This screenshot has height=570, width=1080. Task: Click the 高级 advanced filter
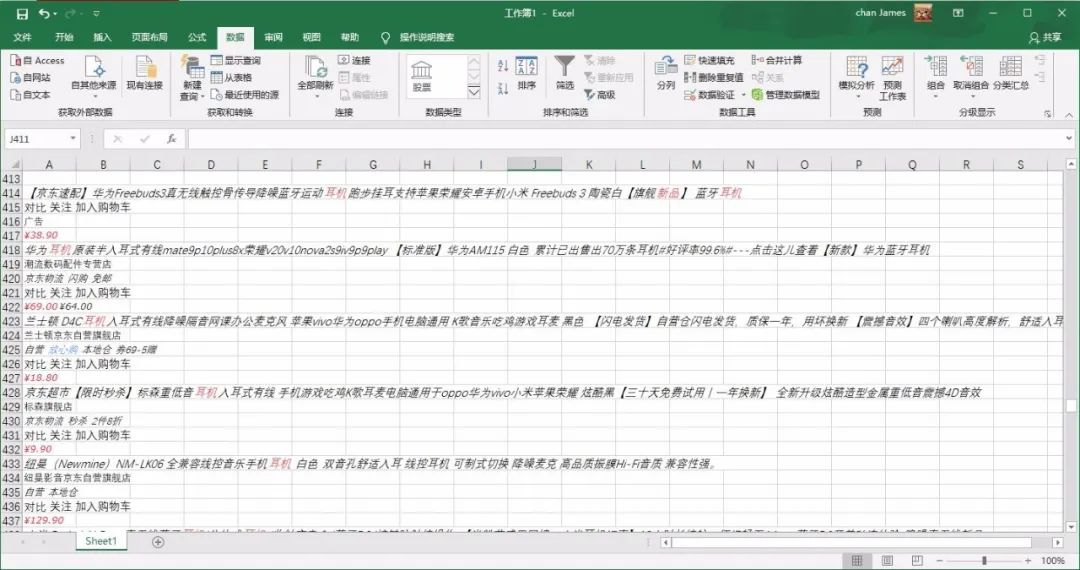(x=599, y=95)
